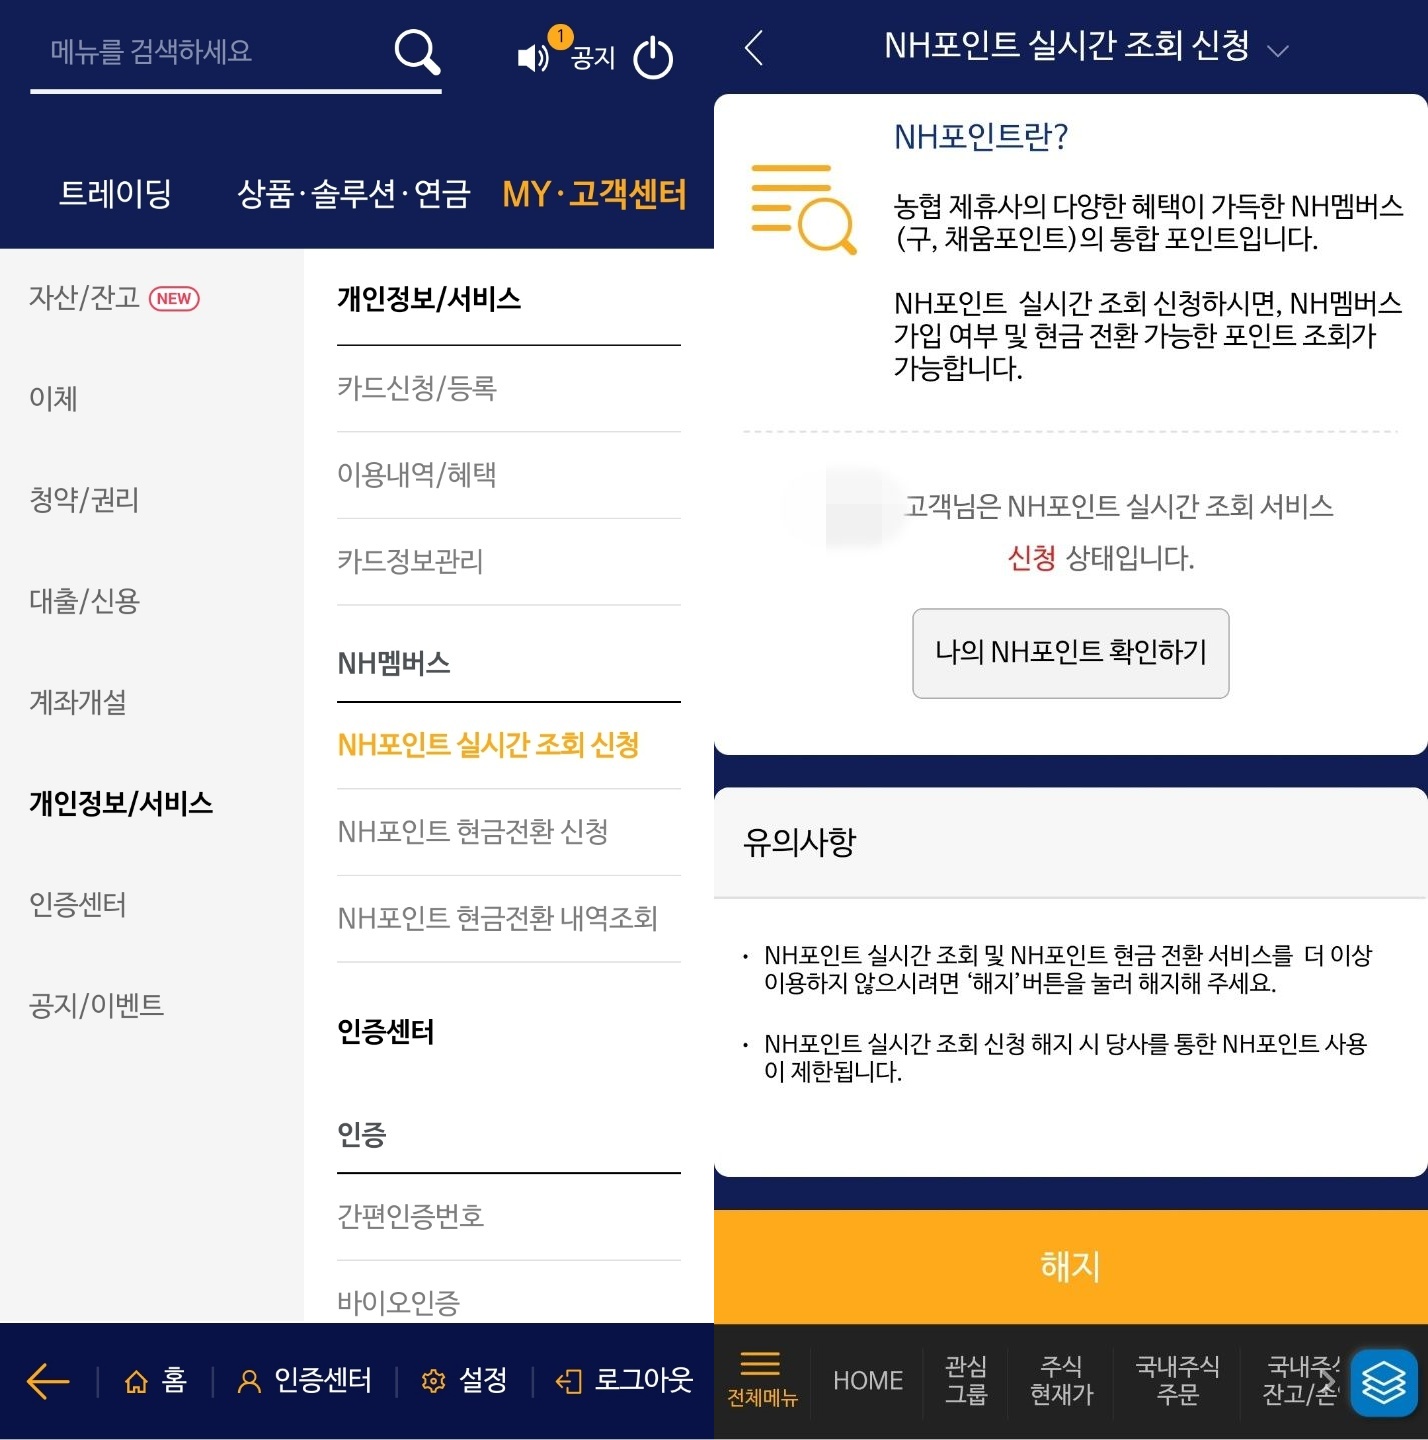
Task: Tap the 인증센터 submenu heading
Action: [x=386, y=1031]
